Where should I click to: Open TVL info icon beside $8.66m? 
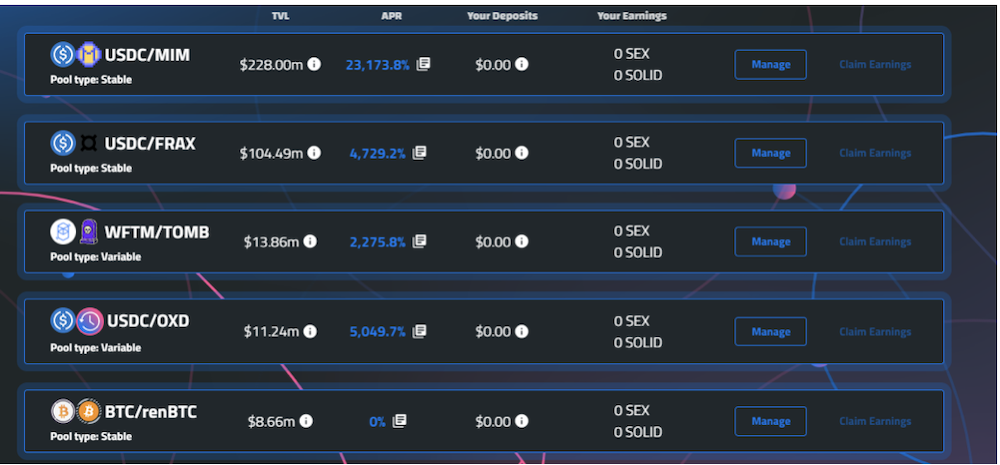click(305, 421)
